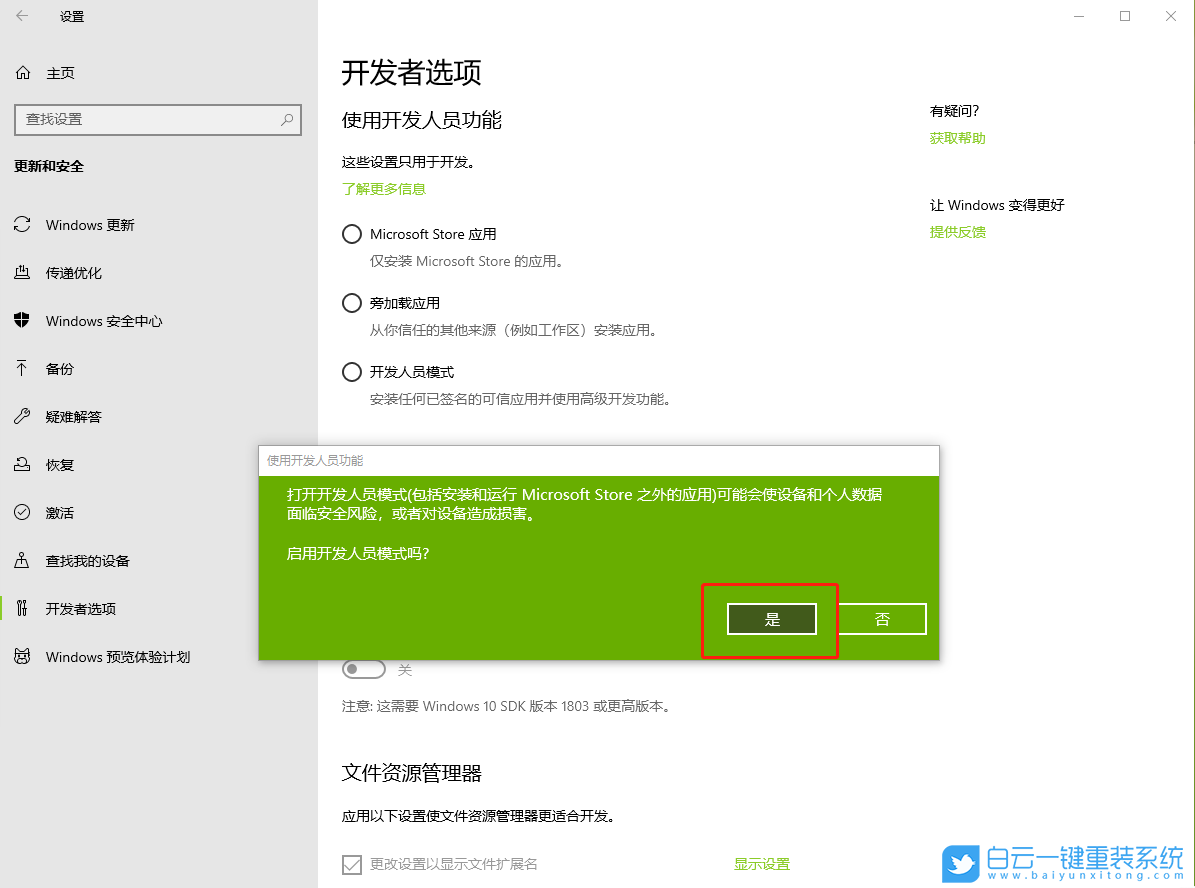Click the 提供反馈 link
Viewport: 1195px width, 888px height.
pos(957,231)
